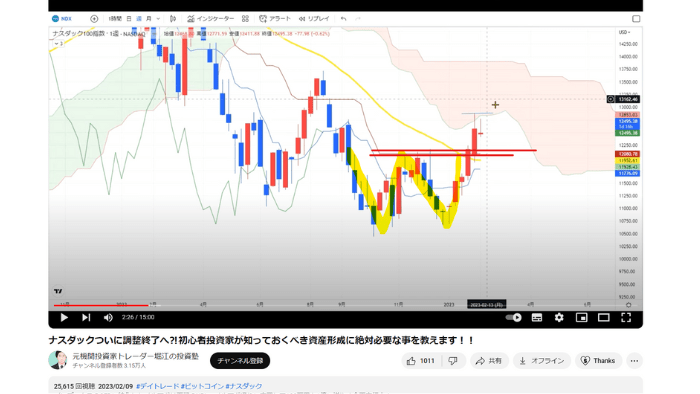700x394 pixels.
Task: Open the Thanks donation button
Action: 598,361
